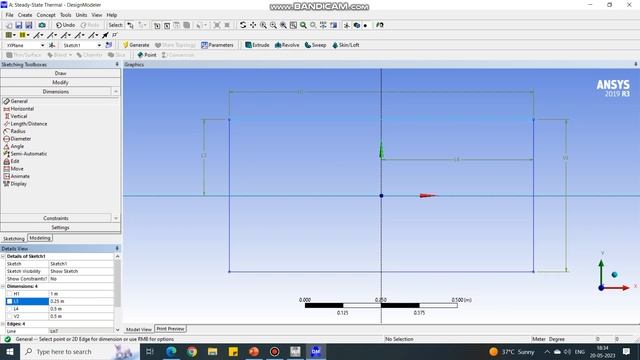
Task: Click the Dimensions toolbox scroll-up arrow
Action: [116, 92]
